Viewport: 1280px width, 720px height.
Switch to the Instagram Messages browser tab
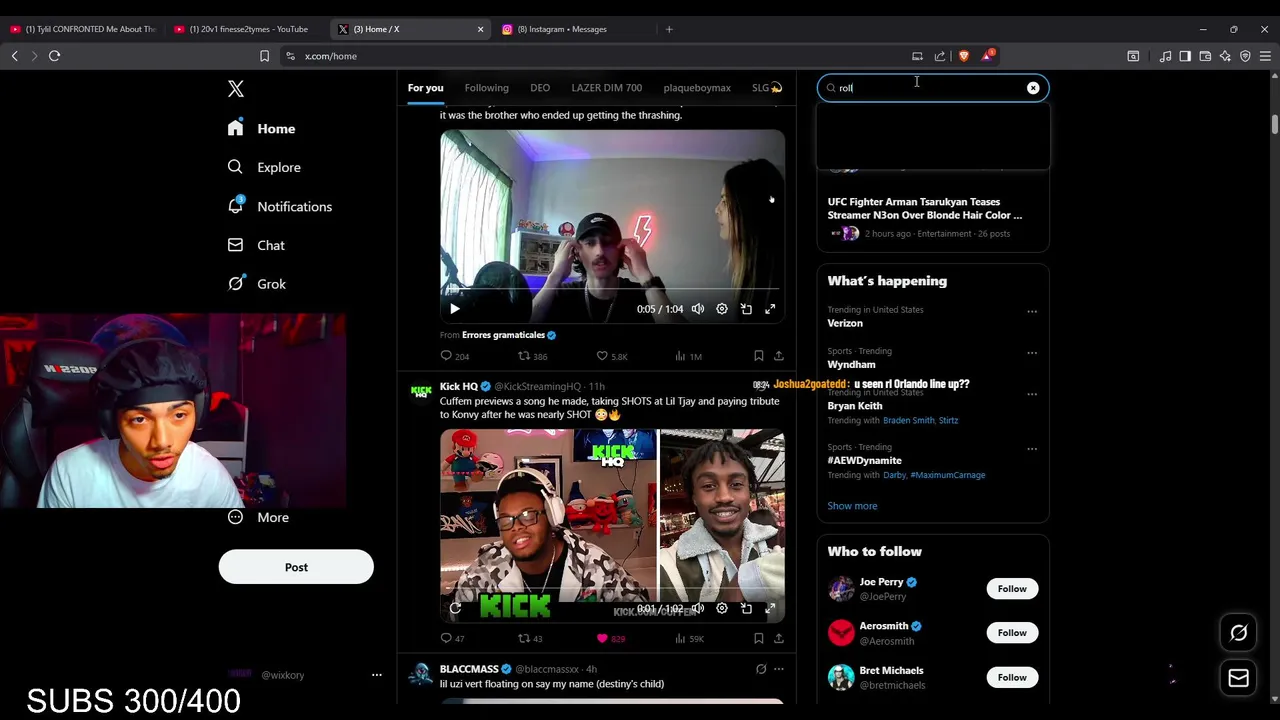570,29
